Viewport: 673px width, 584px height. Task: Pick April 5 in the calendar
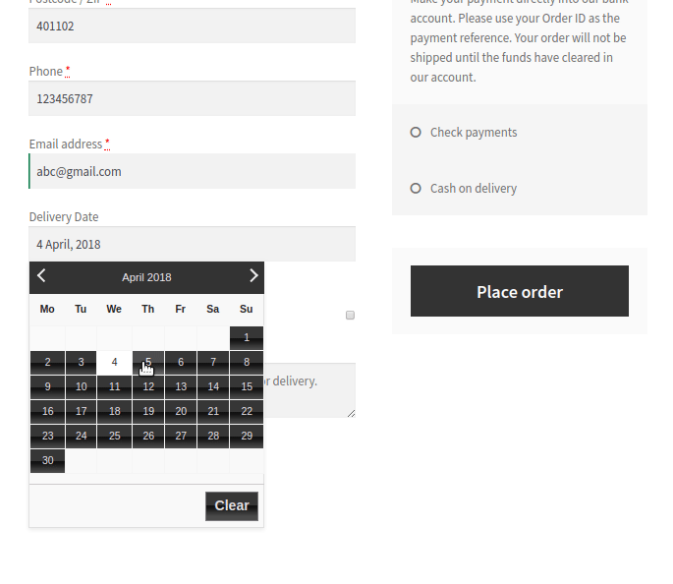tap(148, 363)
